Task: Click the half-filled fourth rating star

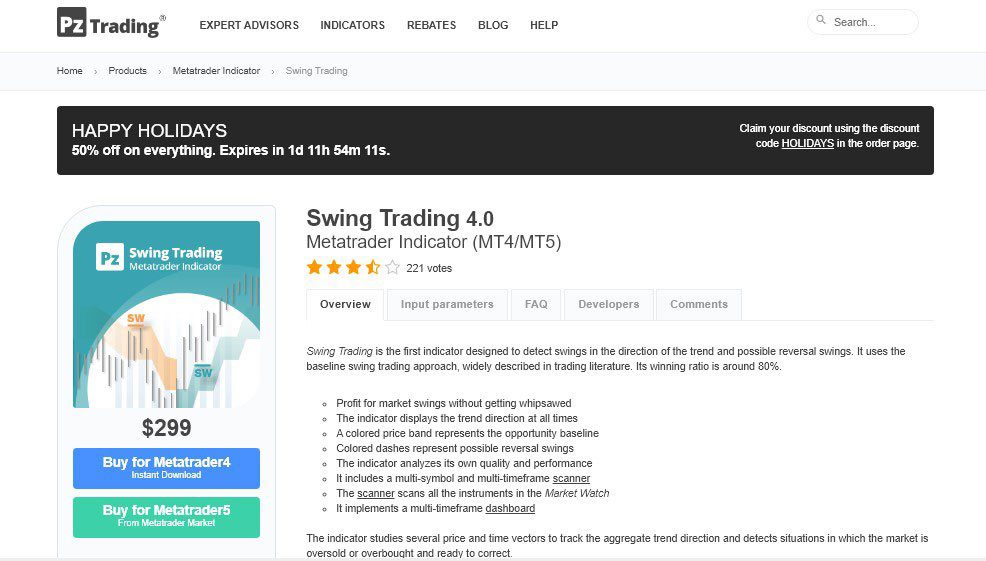Action: pyautogui.click(x=373, y=267)
